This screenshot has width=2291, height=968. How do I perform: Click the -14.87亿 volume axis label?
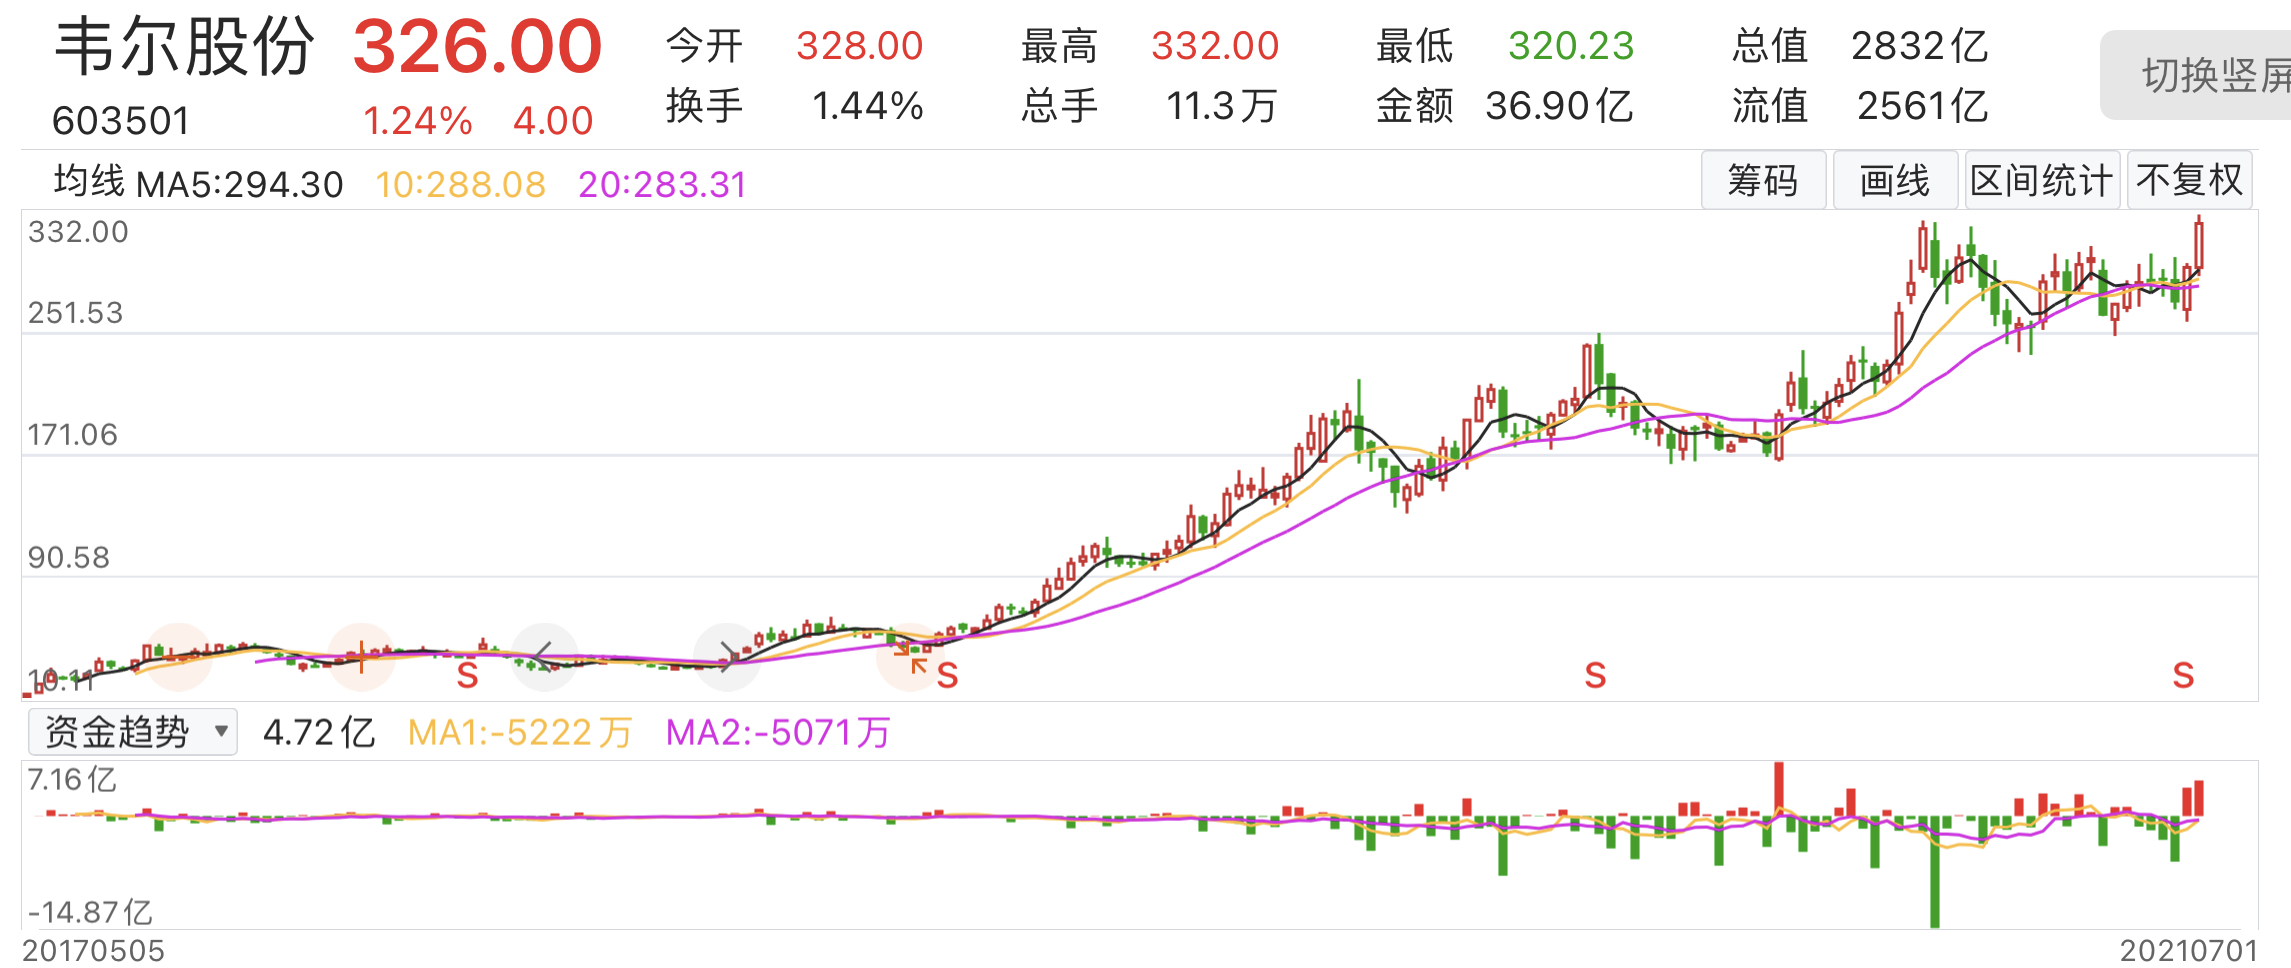click(90, 912)
